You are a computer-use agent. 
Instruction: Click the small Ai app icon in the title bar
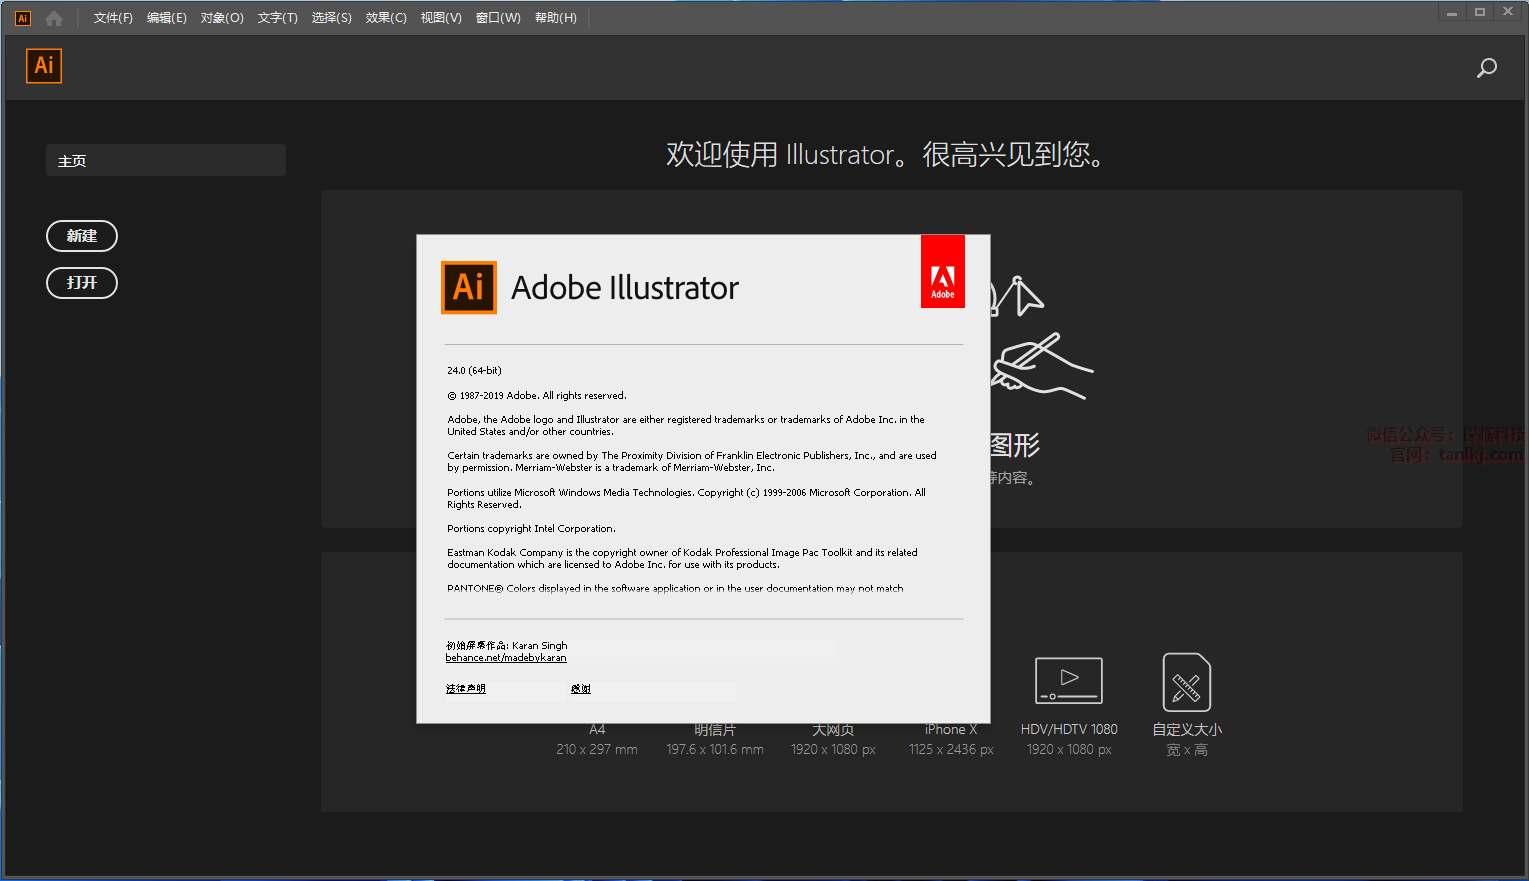(23, 18)
